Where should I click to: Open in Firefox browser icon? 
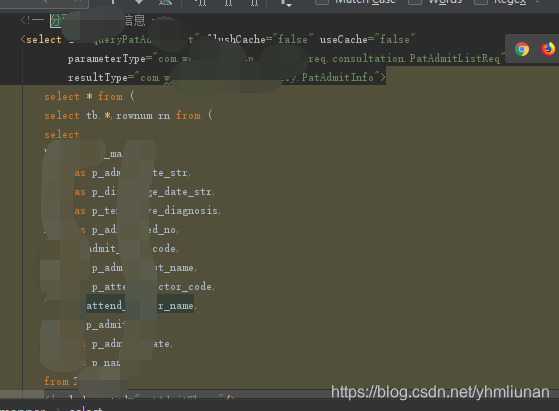point(548,49)
